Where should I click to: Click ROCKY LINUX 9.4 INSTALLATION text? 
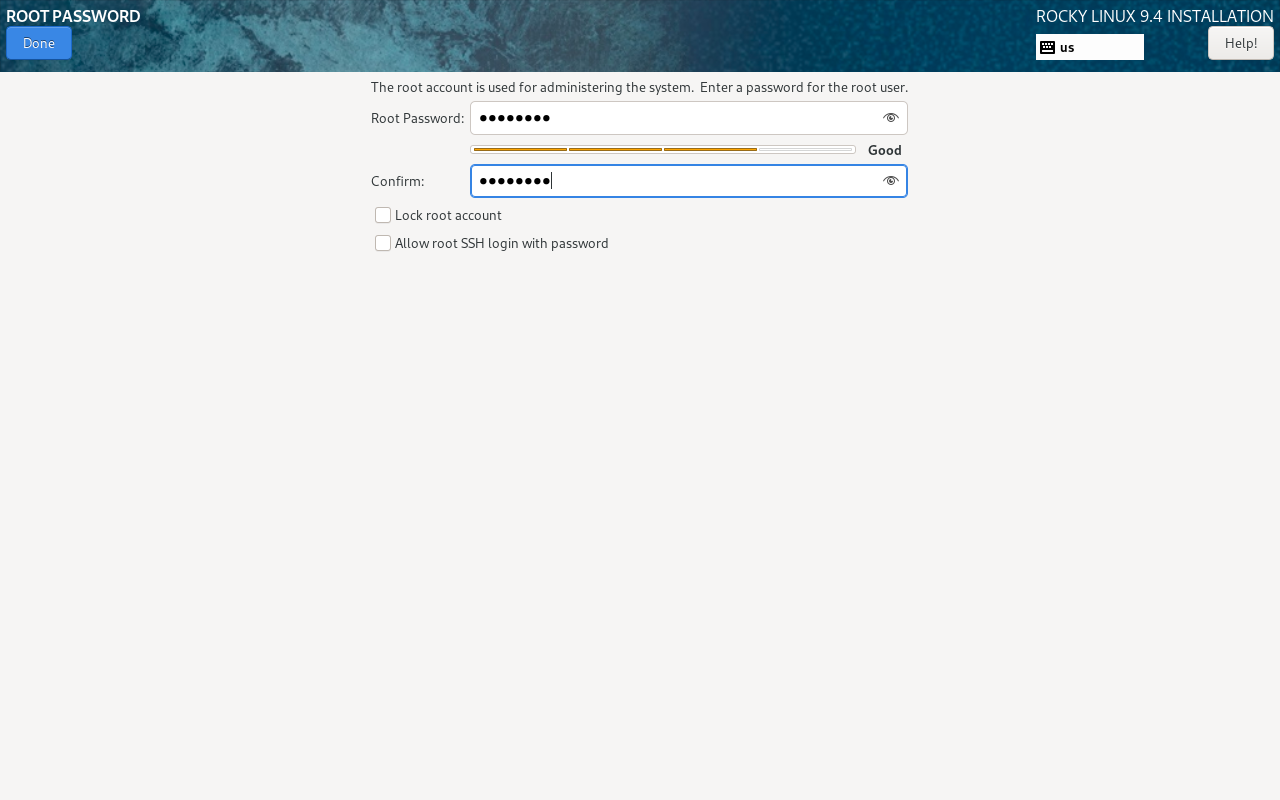(1154, 16)
